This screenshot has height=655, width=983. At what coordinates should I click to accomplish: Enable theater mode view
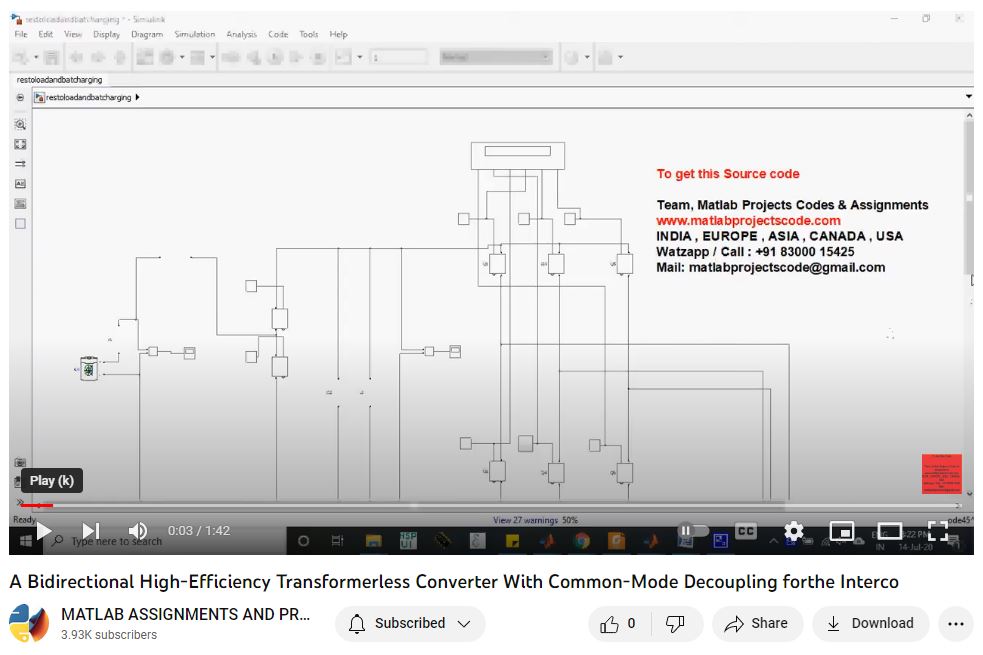click(889, 530)
